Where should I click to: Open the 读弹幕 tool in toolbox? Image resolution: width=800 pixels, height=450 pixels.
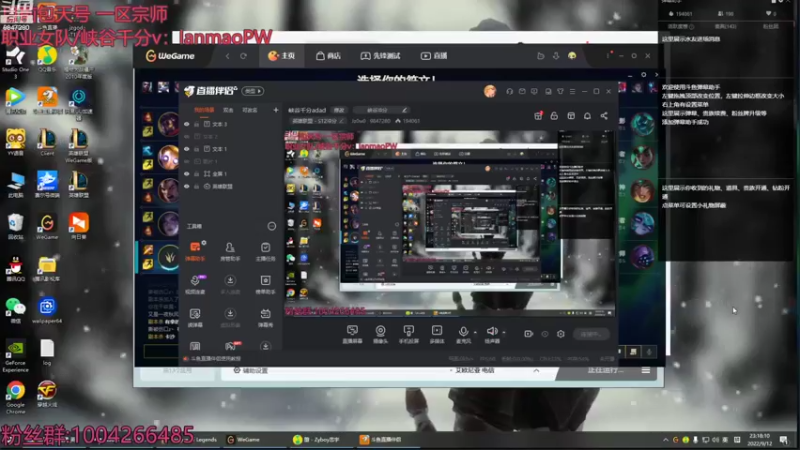(195, 317)
